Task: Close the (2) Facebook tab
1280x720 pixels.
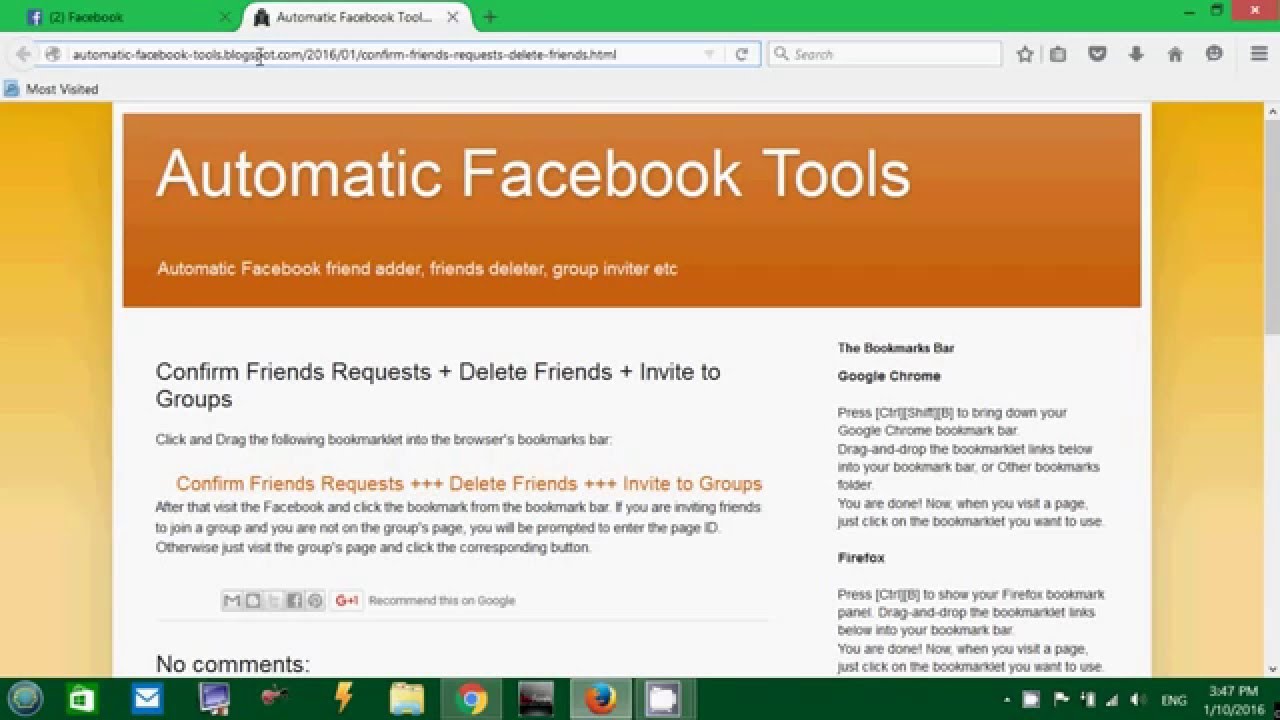Action: tap(225, 17)
